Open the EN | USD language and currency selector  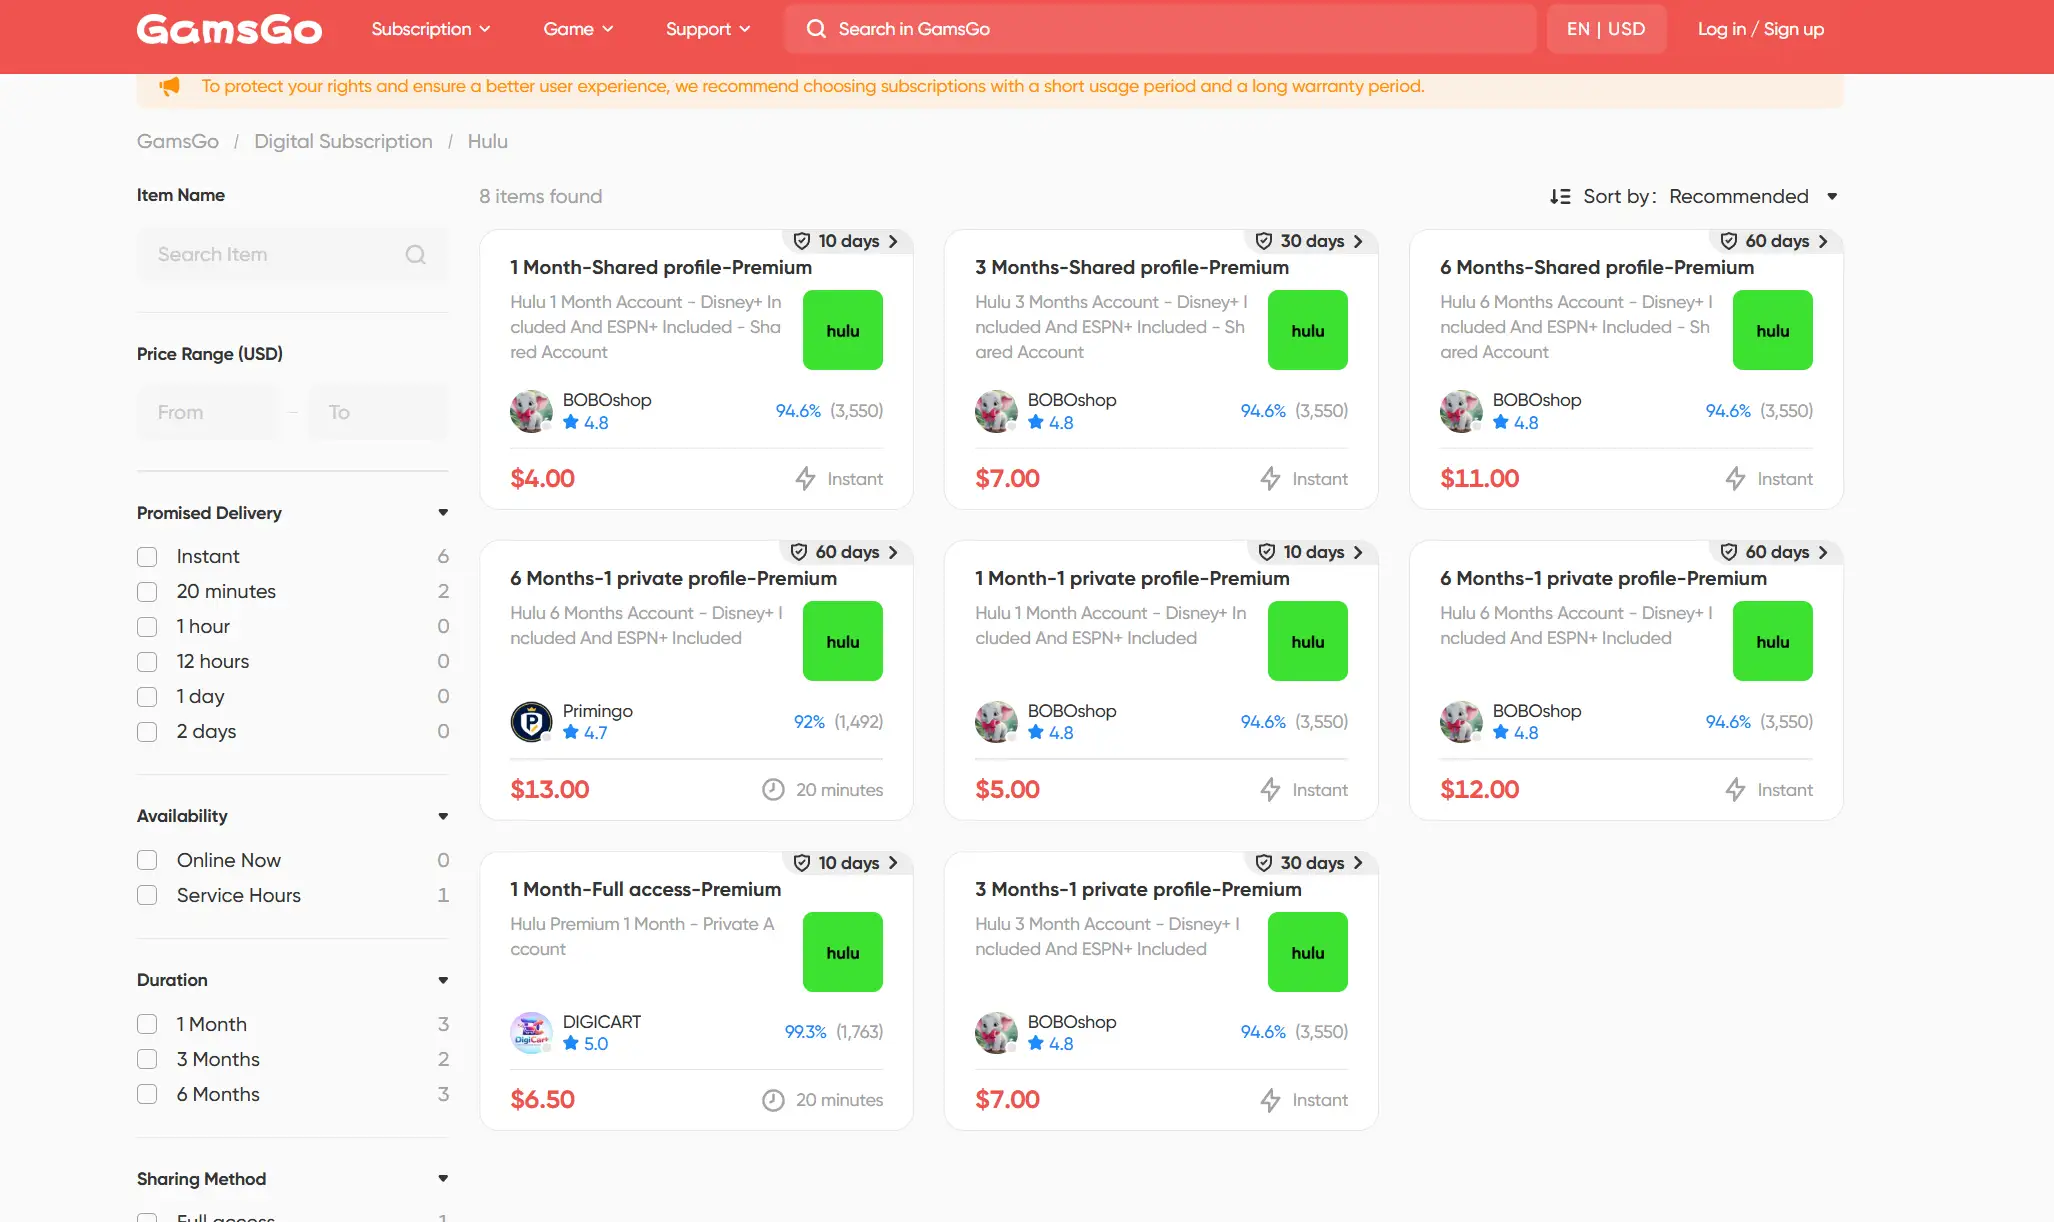pos(1606,29)
